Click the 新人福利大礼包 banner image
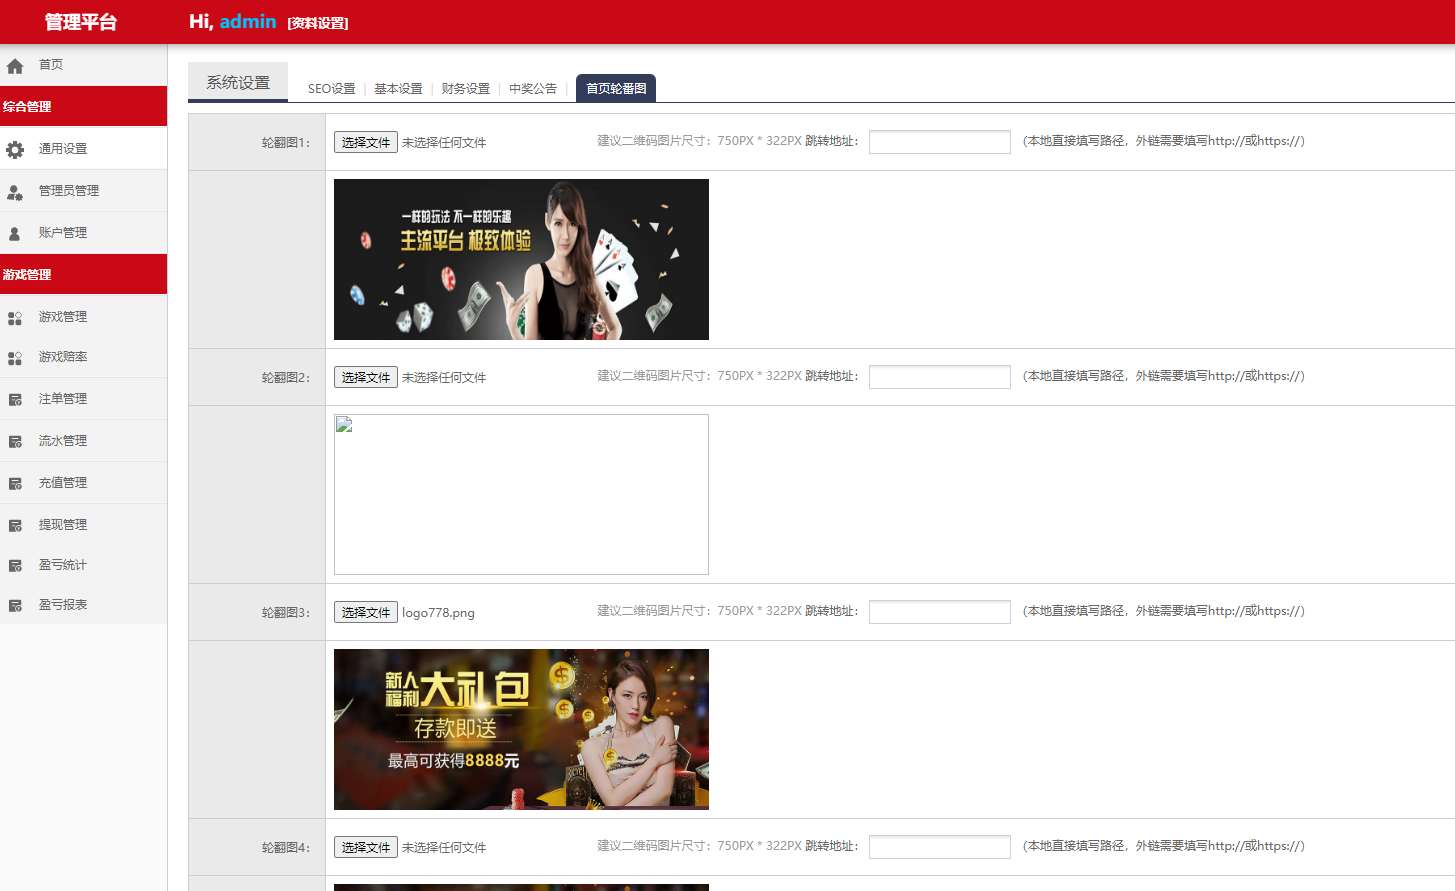Screen dimensions: 1455x891 (521, 729)
